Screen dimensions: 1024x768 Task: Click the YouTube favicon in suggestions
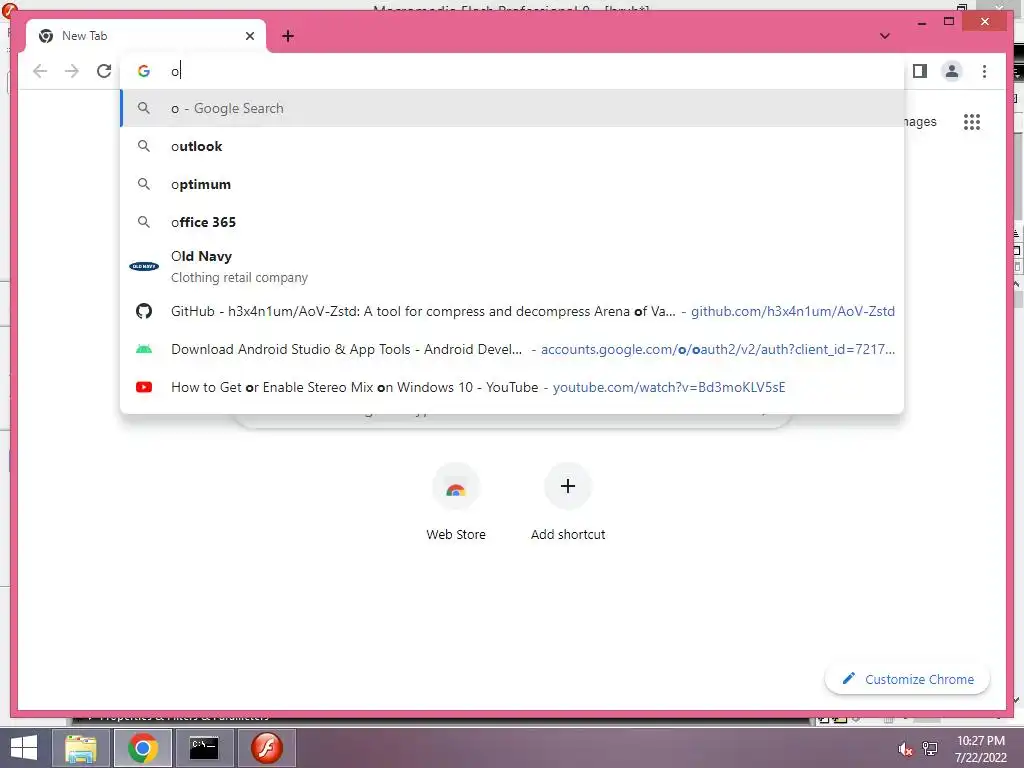144,387
